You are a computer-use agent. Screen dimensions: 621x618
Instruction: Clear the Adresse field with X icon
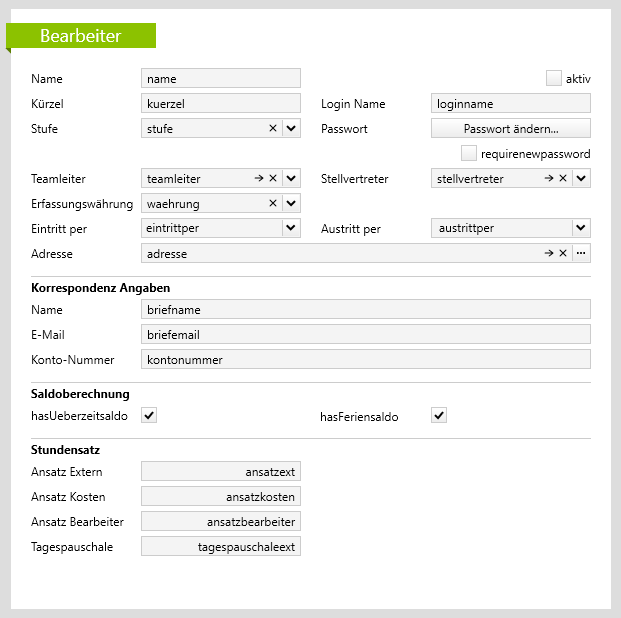click(x=563, y=253)
